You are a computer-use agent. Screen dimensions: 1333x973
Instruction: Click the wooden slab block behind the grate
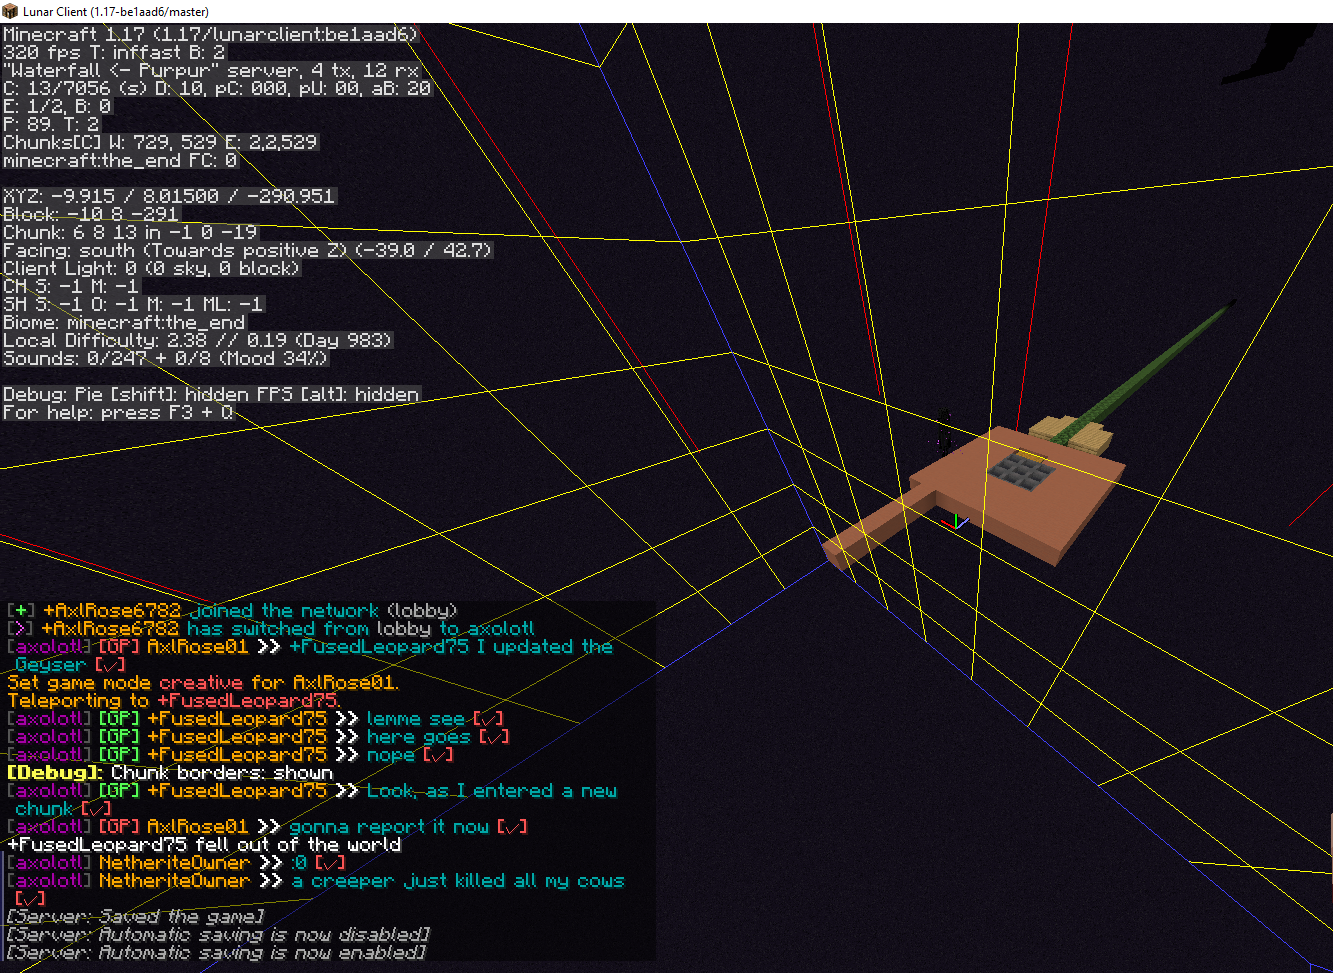point(1072,433)
